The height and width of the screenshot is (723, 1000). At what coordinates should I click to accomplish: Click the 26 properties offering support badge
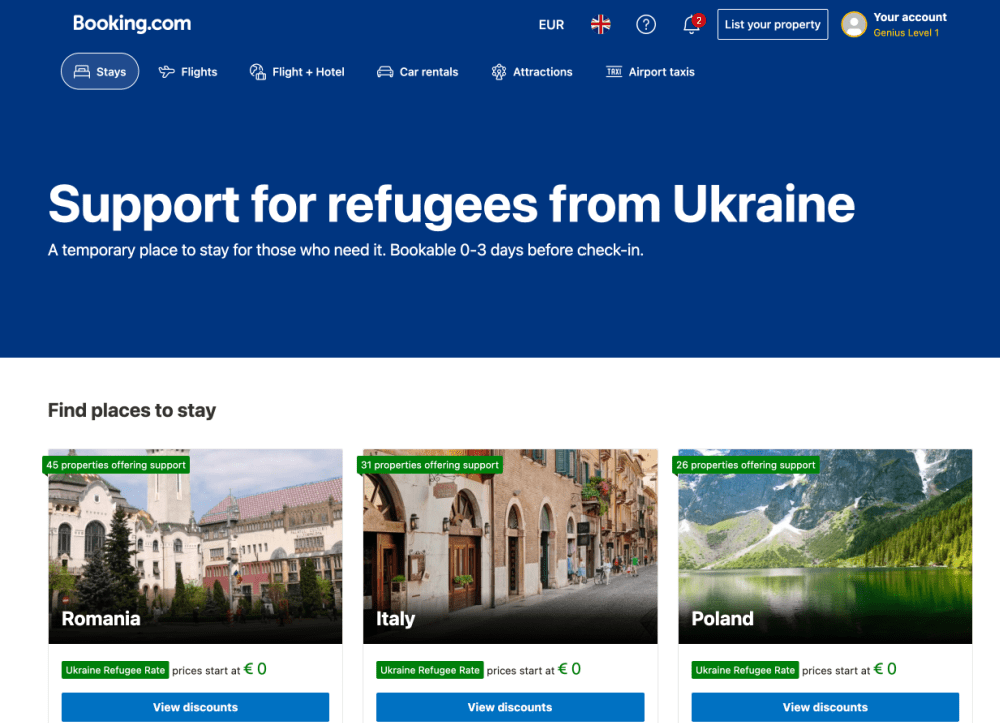tap(746, 465)
